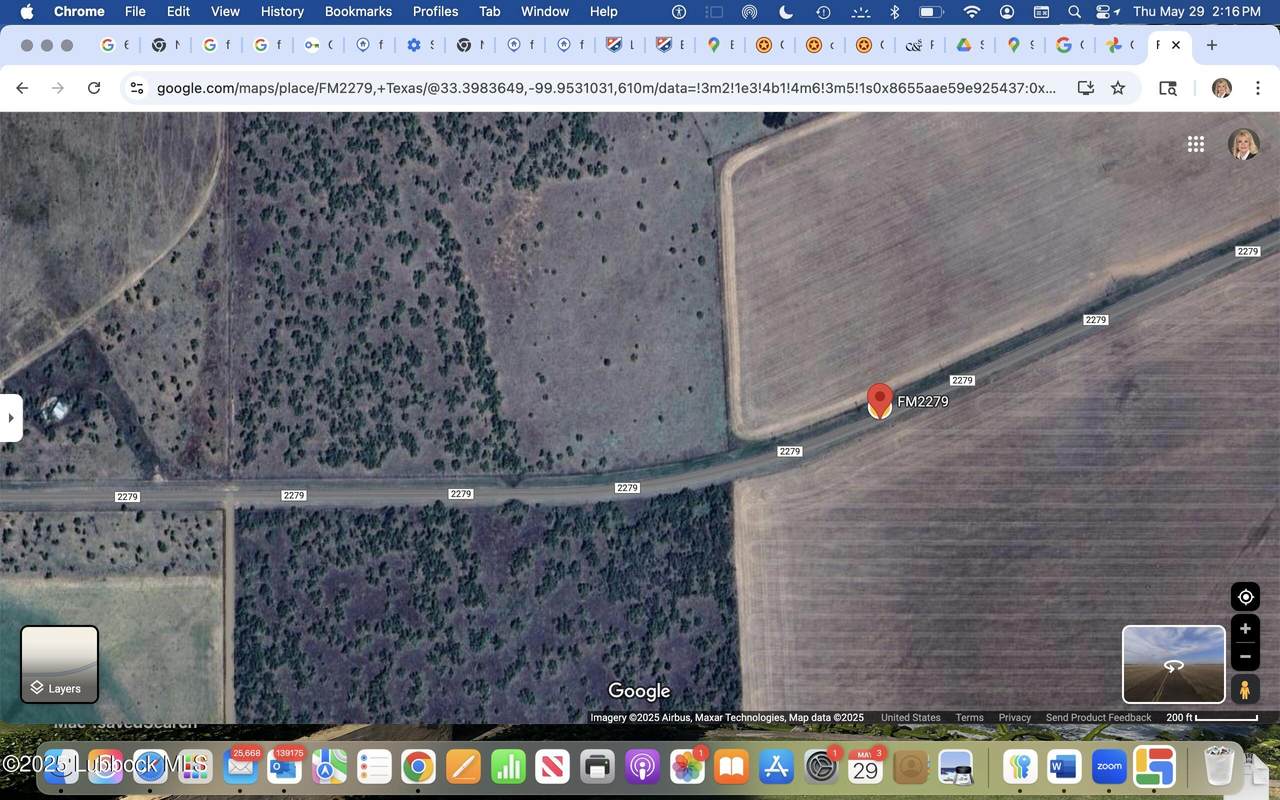Open Zoom from the Dock
Viewport: 1280px width, 800px height.
(x=1108, y=767)
